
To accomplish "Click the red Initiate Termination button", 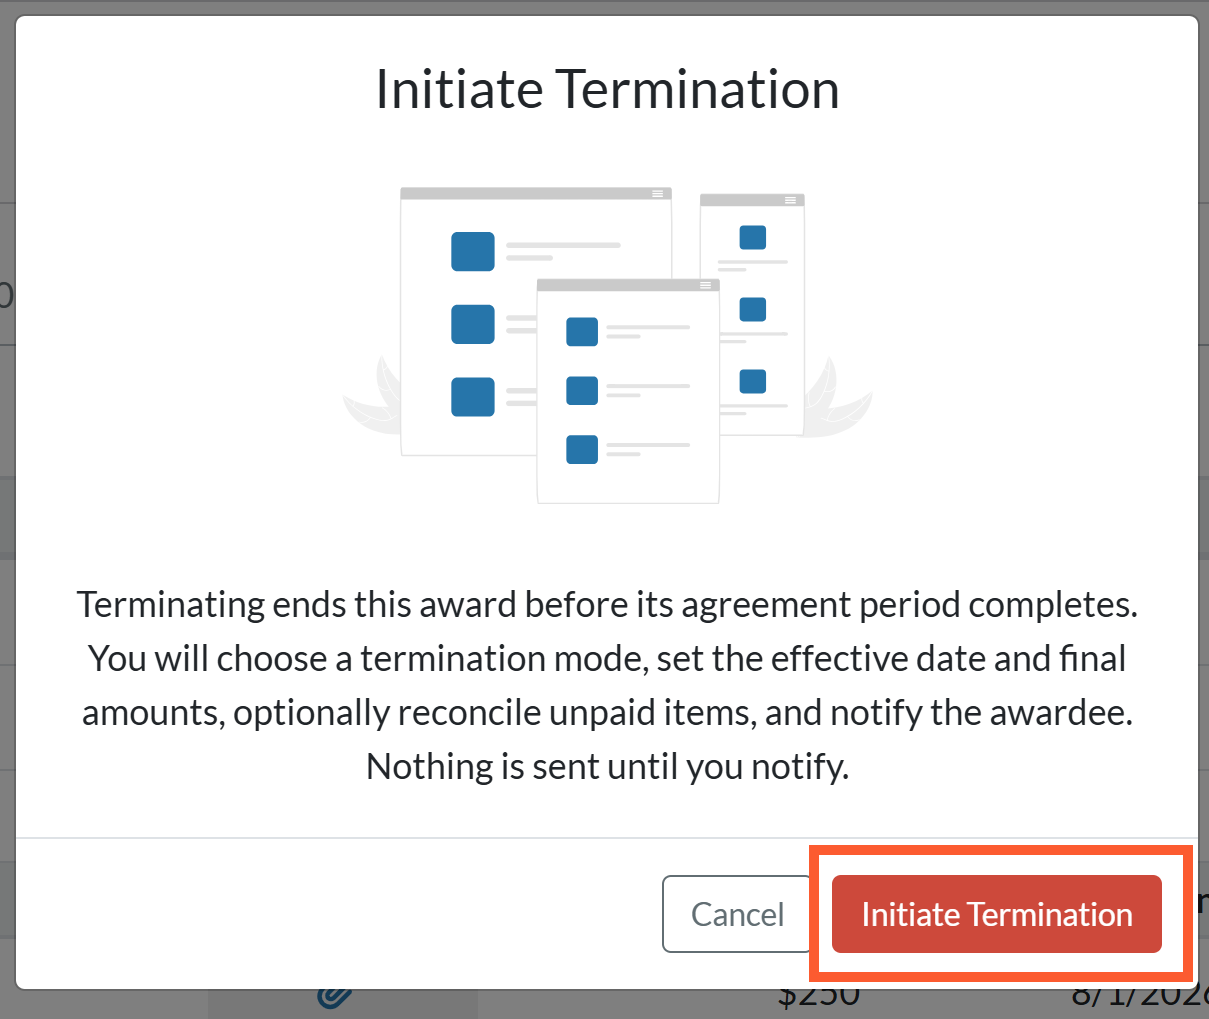I will coord(996,914).
